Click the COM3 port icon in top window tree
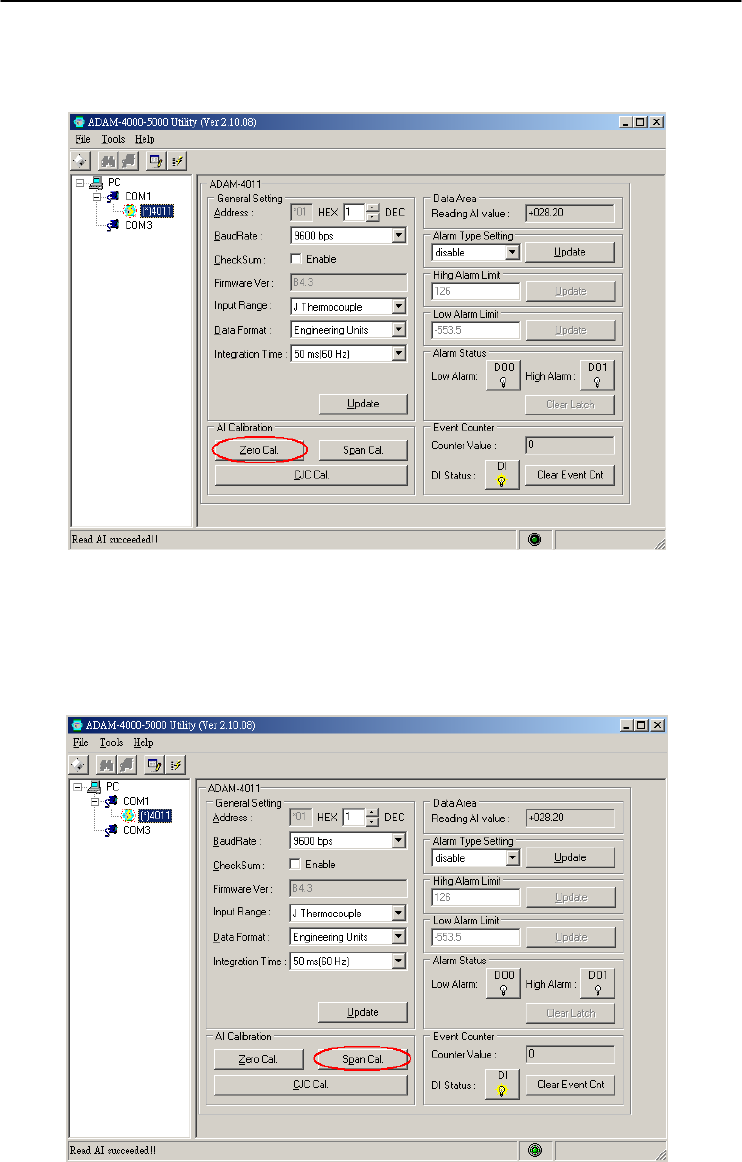Screen dimensions: 742x1162 (113, 225)
